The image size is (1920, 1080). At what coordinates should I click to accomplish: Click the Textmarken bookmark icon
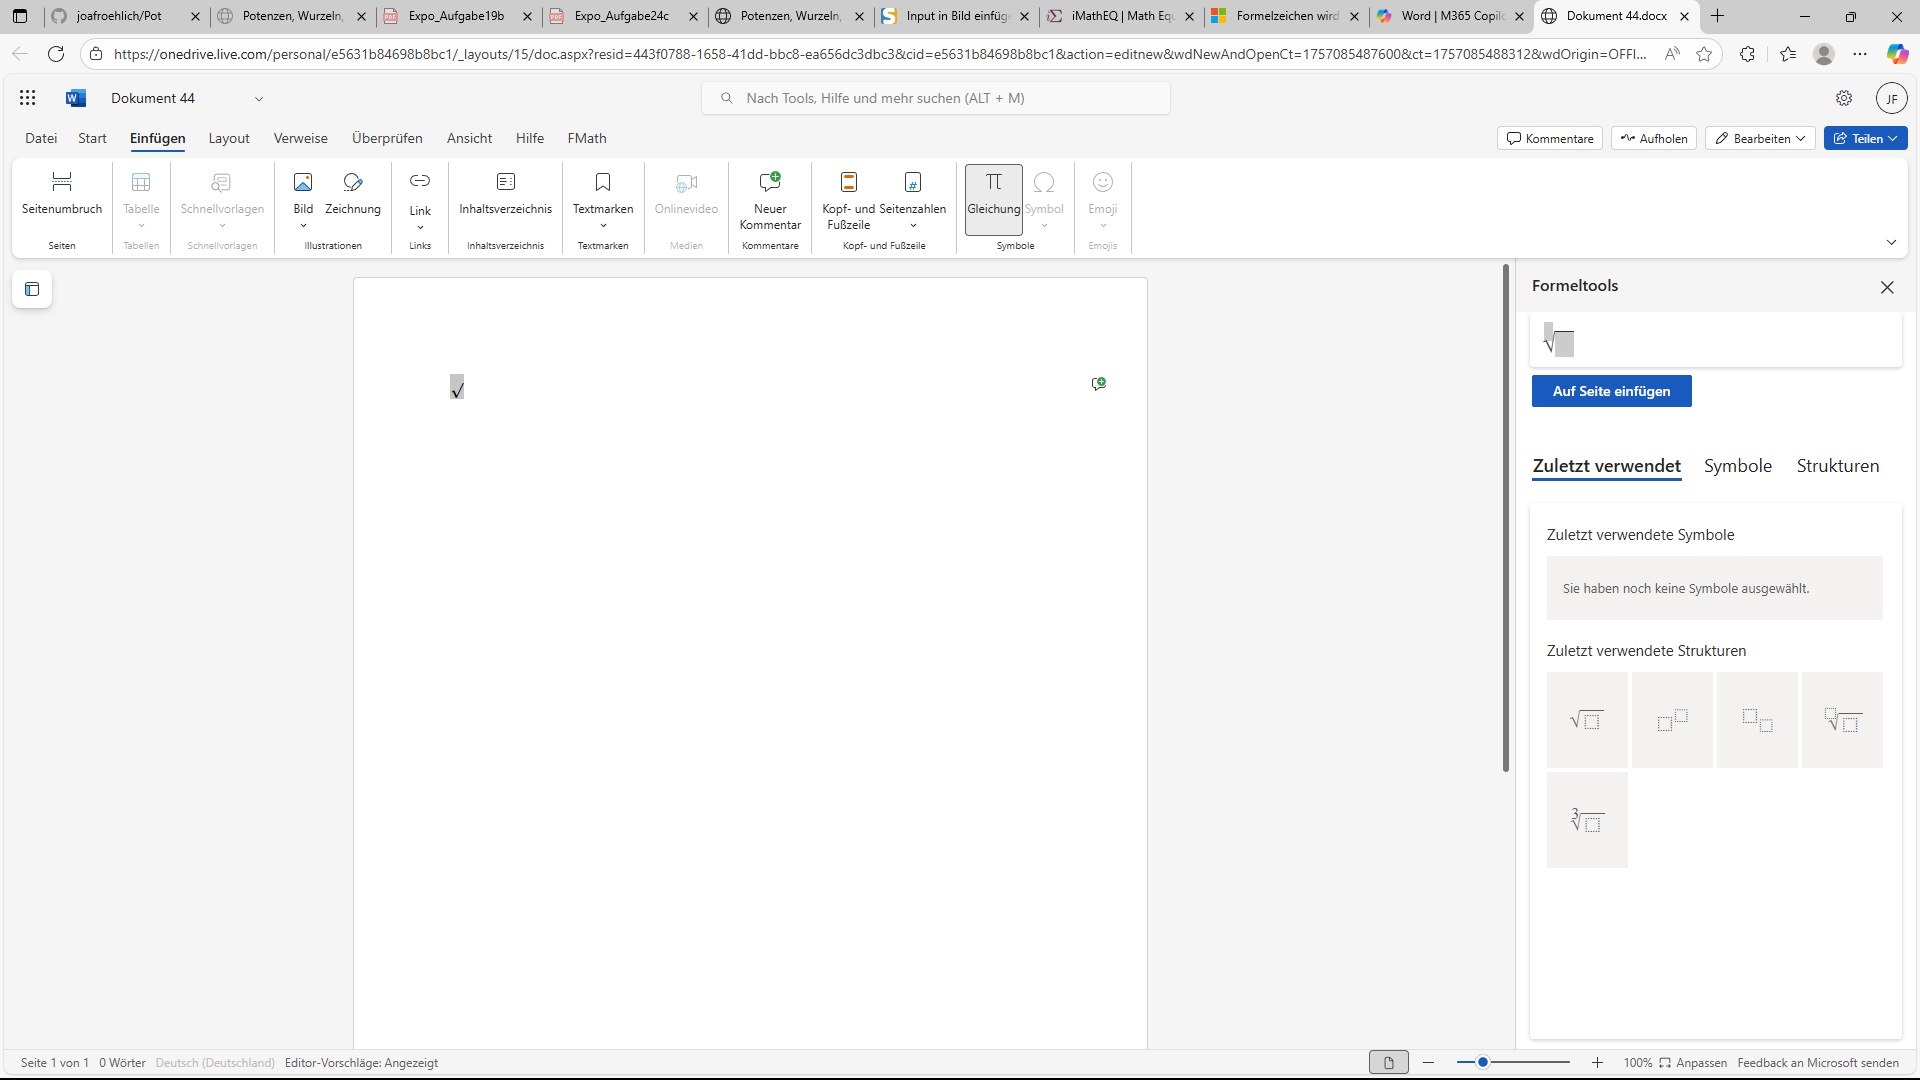click(x=603, y=182)
